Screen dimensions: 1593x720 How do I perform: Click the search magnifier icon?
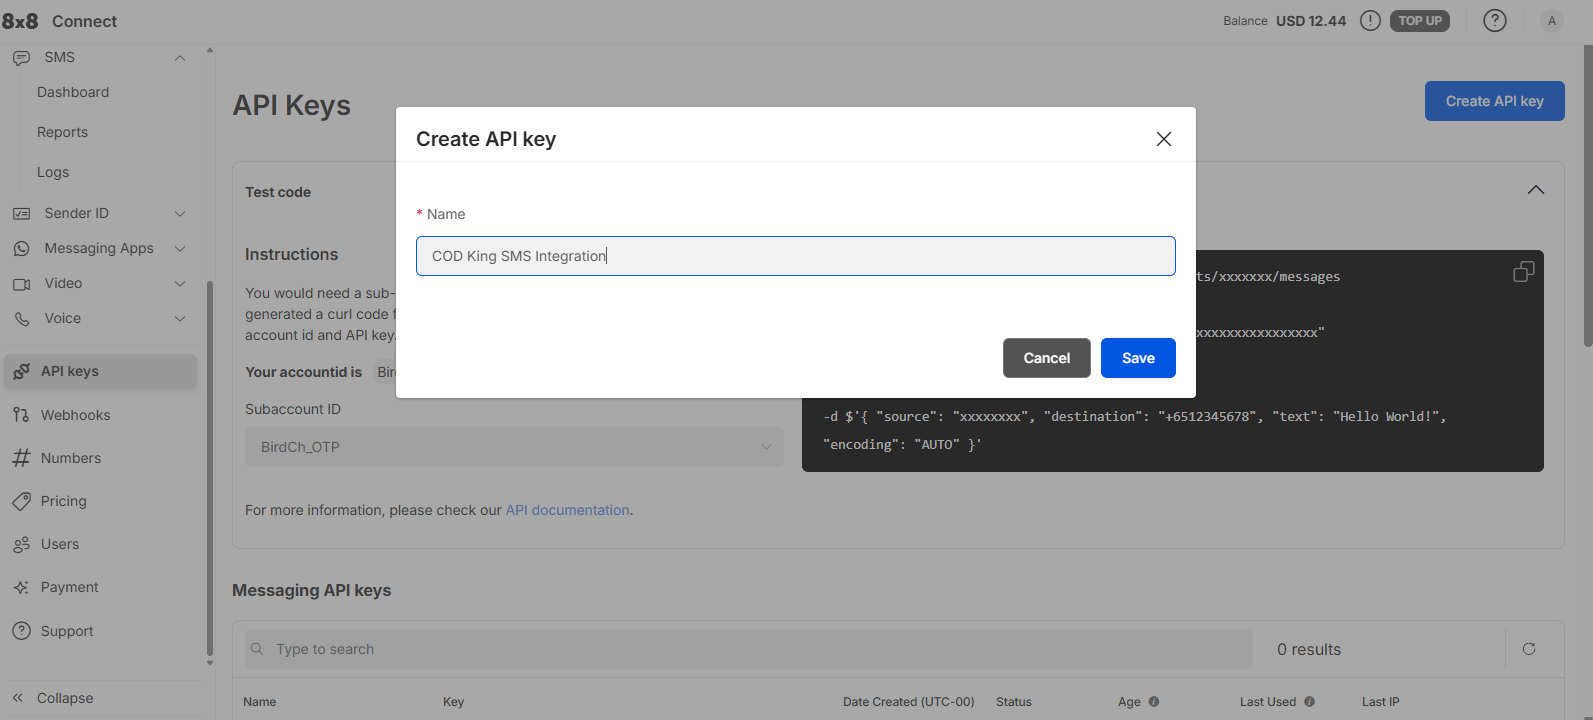(257, 649)
